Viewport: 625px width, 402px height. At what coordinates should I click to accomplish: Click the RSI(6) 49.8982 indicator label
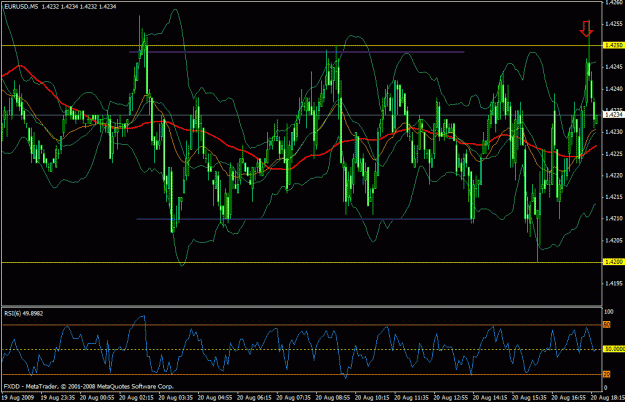(x=24, y=314)
